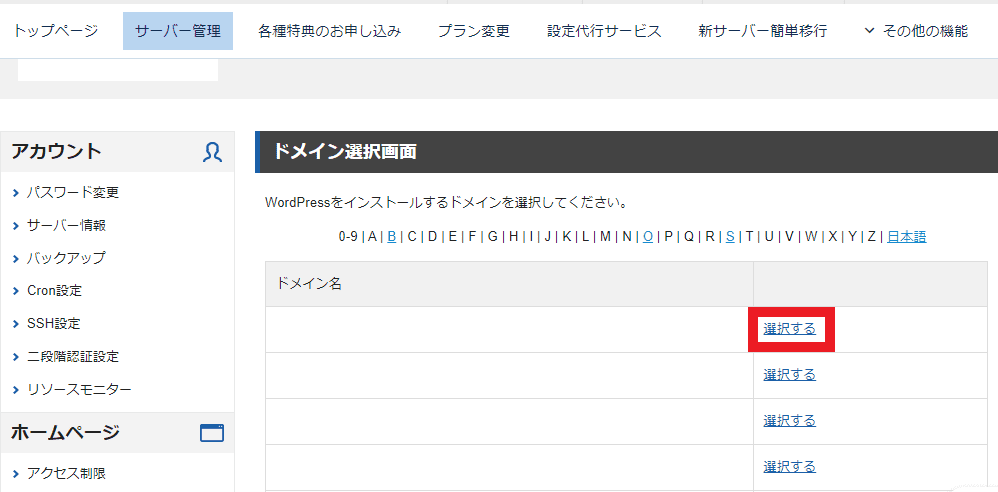This screenshot has height=492, width=998.
Task: Open 各種特典のお申し込み menu
Action: tap(330, 31)
